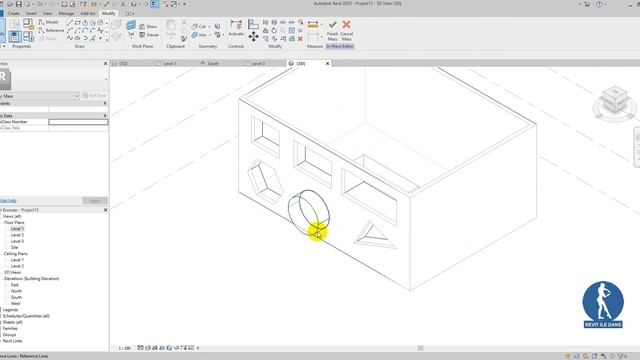Select Site under Floor Plans
Screen dimensions: 640x360
tap(14, 247)
